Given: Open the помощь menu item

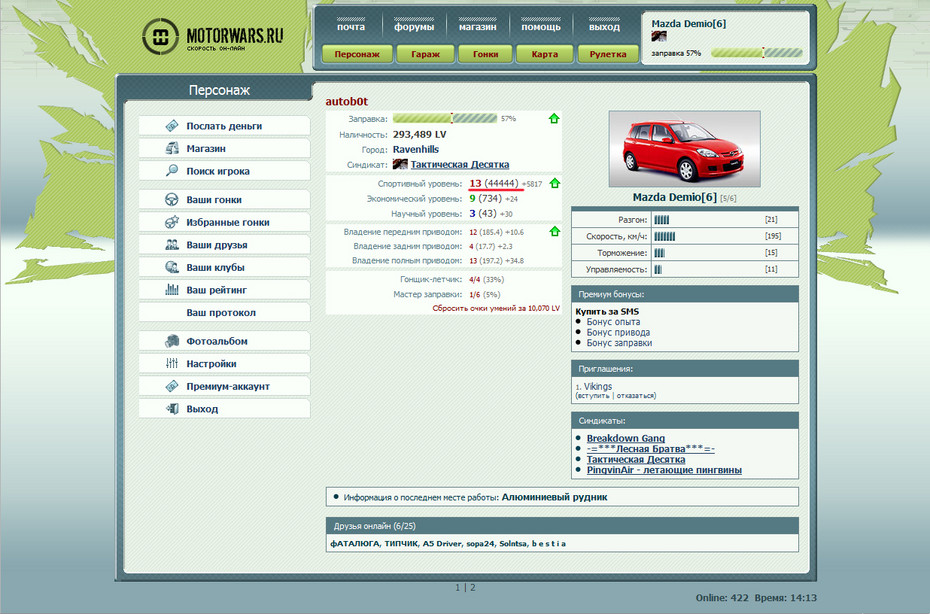Looking at the screenshot, I should pos(541,27).
